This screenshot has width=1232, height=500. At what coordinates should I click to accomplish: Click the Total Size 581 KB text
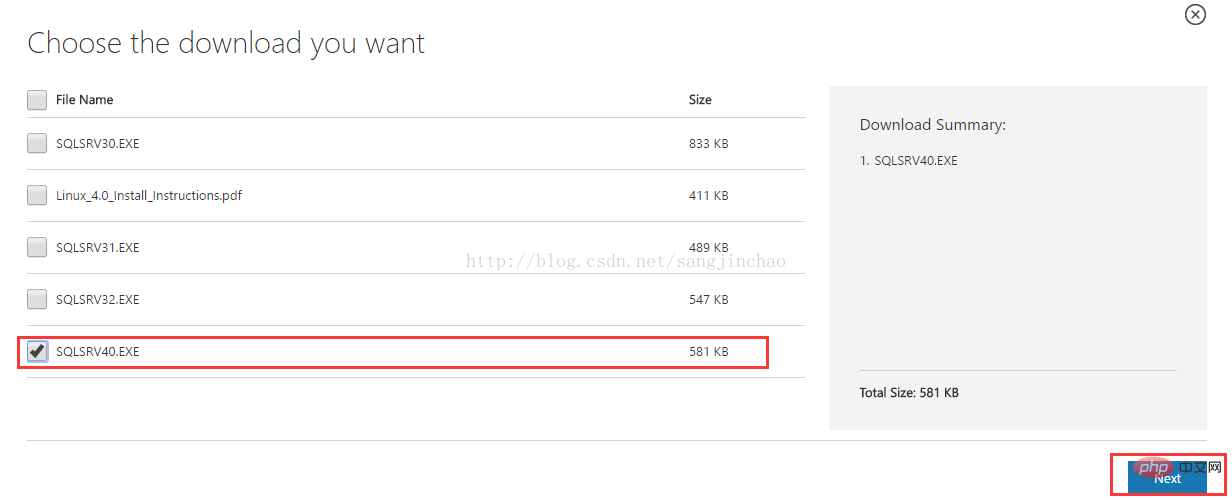[909, 393]
